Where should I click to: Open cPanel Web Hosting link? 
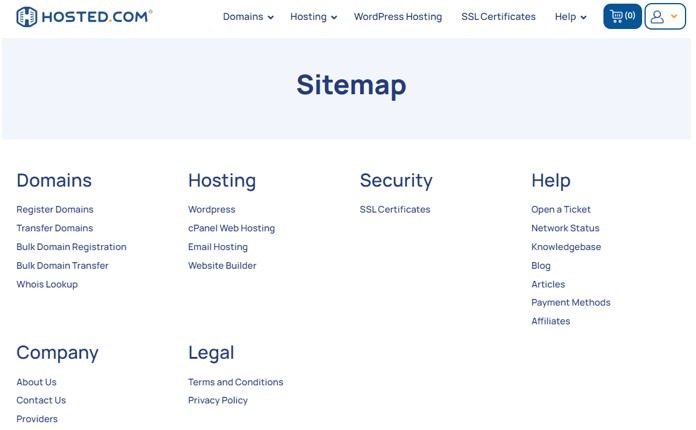coord(231,228)
